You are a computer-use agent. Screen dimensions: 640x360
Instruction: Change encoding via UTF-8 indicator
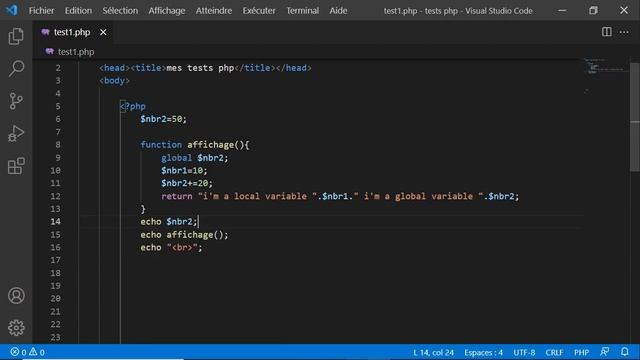click(524, 352)
